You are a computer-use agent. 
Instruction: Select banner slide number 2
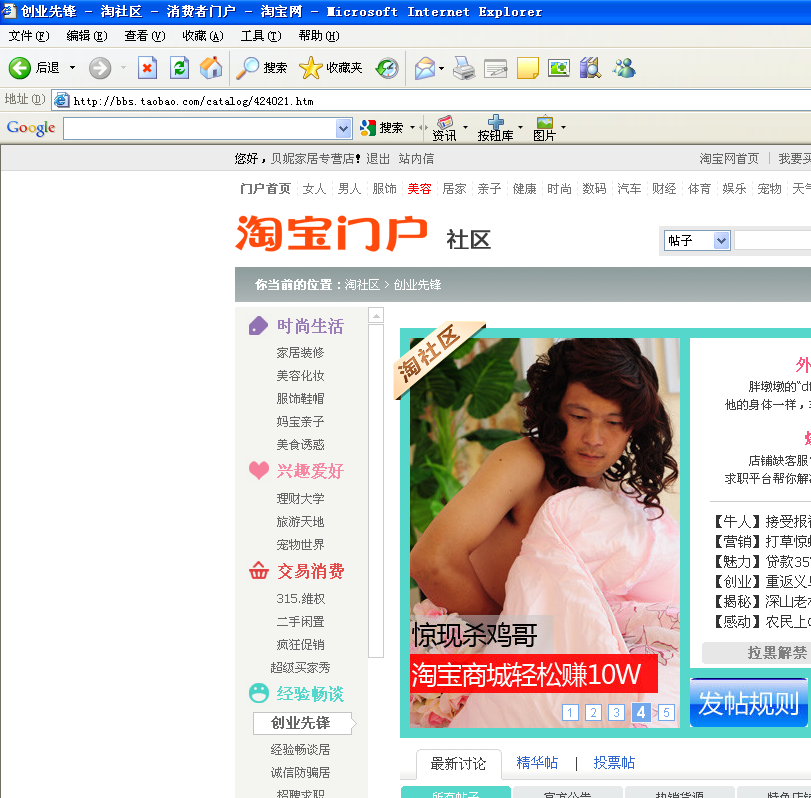(593, 713)
